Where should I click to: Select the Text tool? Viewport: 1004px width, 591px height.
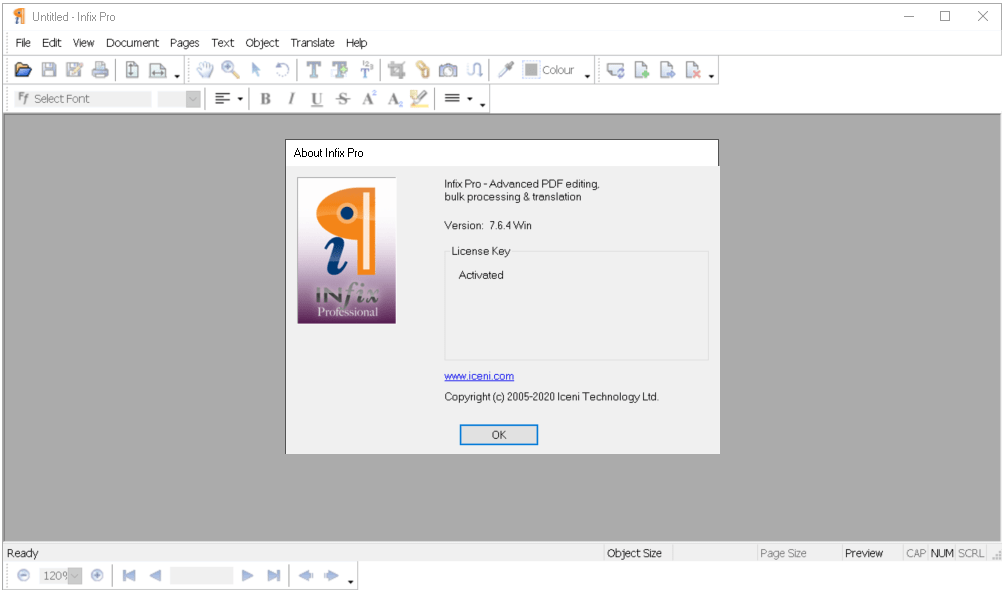pos(314,70)
